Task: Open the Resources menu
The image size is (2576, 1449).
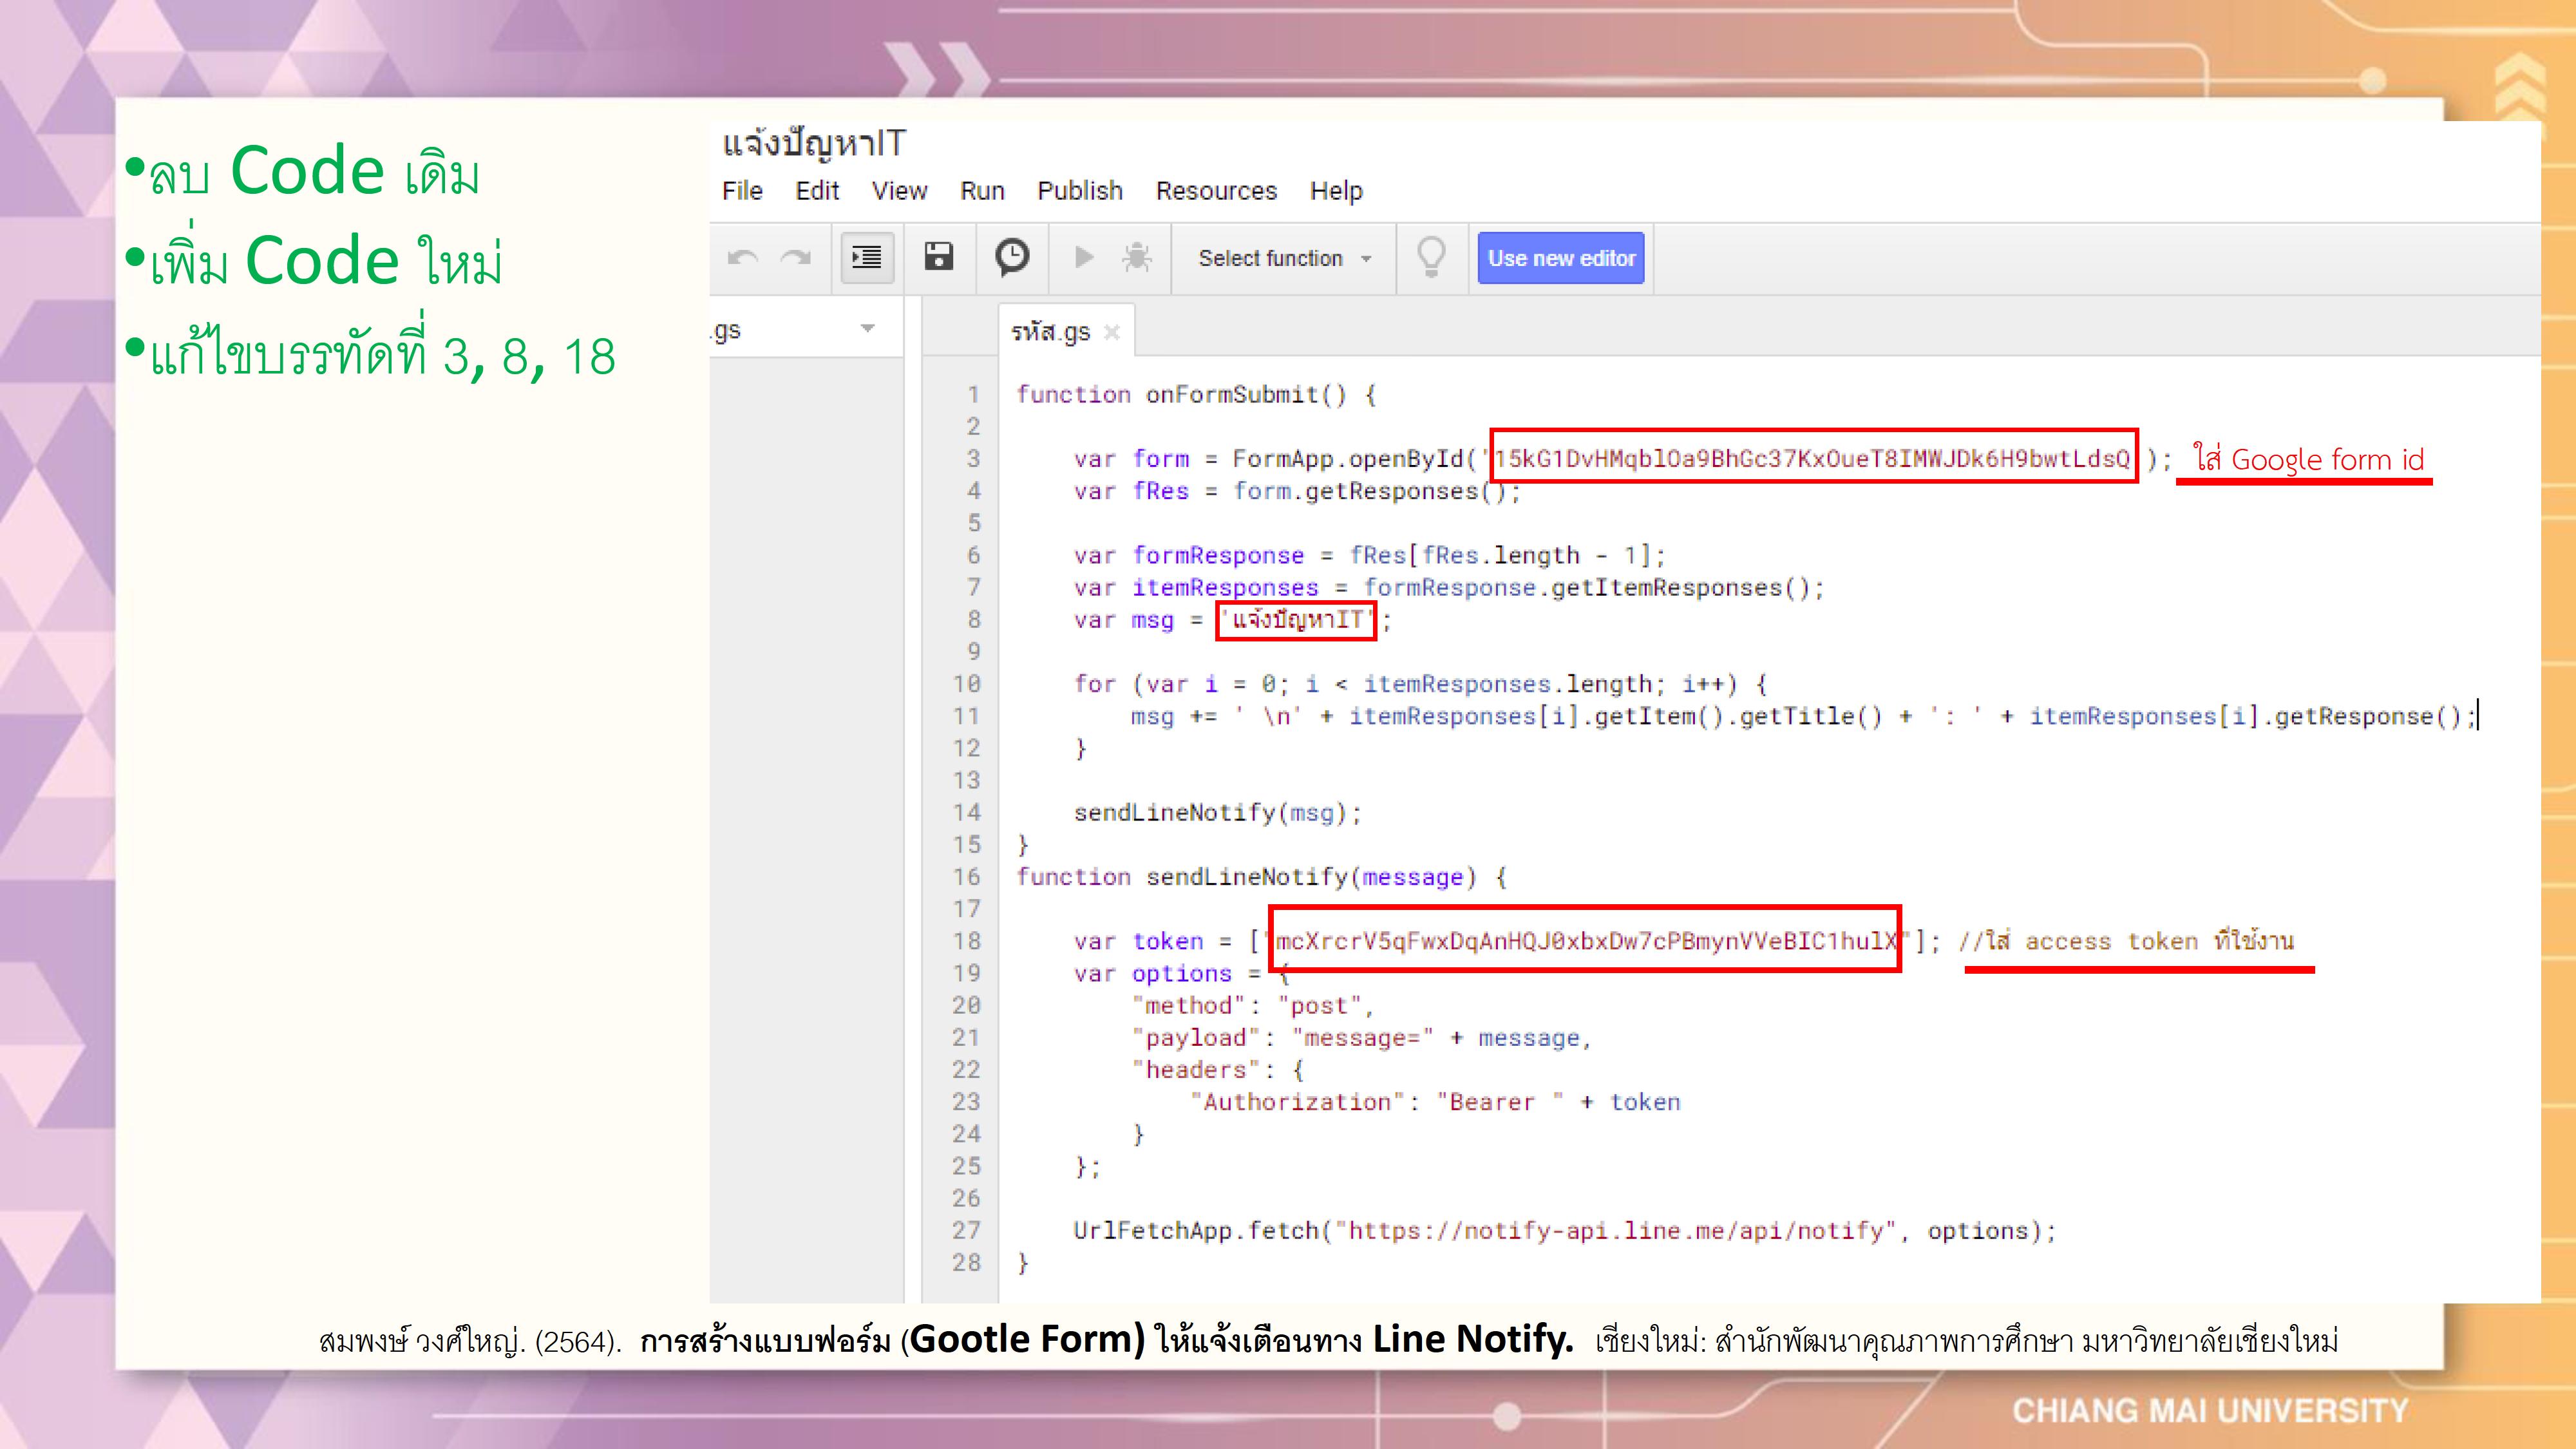Action: click(1216, 190)
